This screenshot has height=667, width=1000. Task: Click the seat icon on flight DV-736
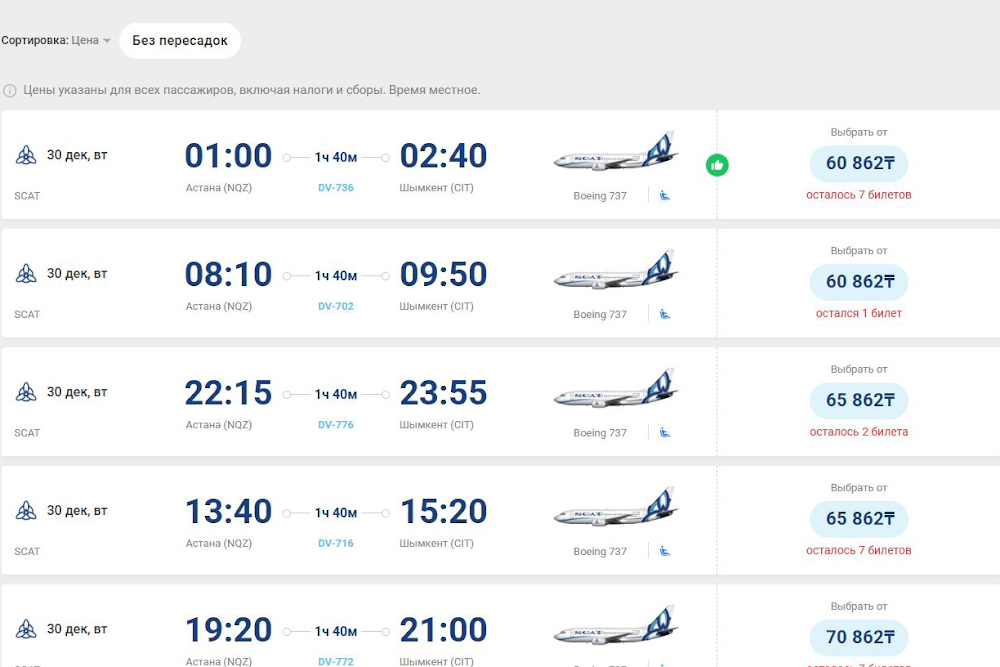[x=665, y=195]
